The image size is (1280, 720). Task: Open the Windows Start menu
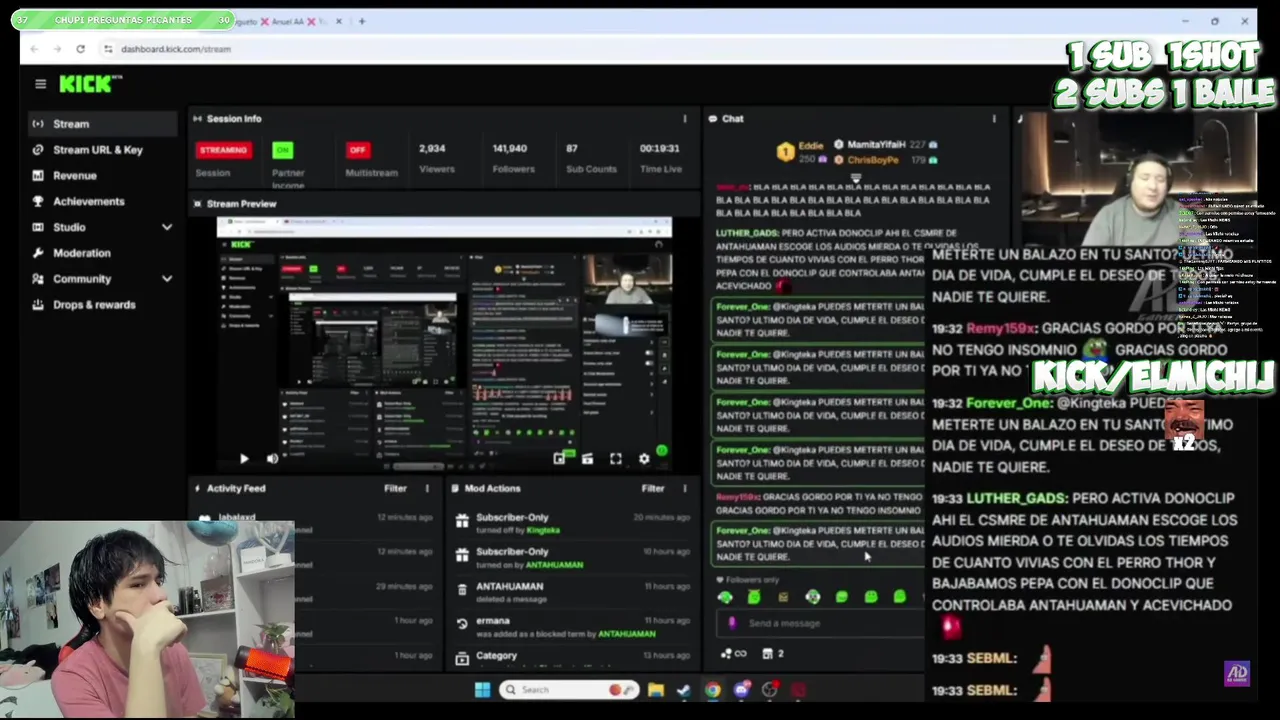tap(482, 690)
